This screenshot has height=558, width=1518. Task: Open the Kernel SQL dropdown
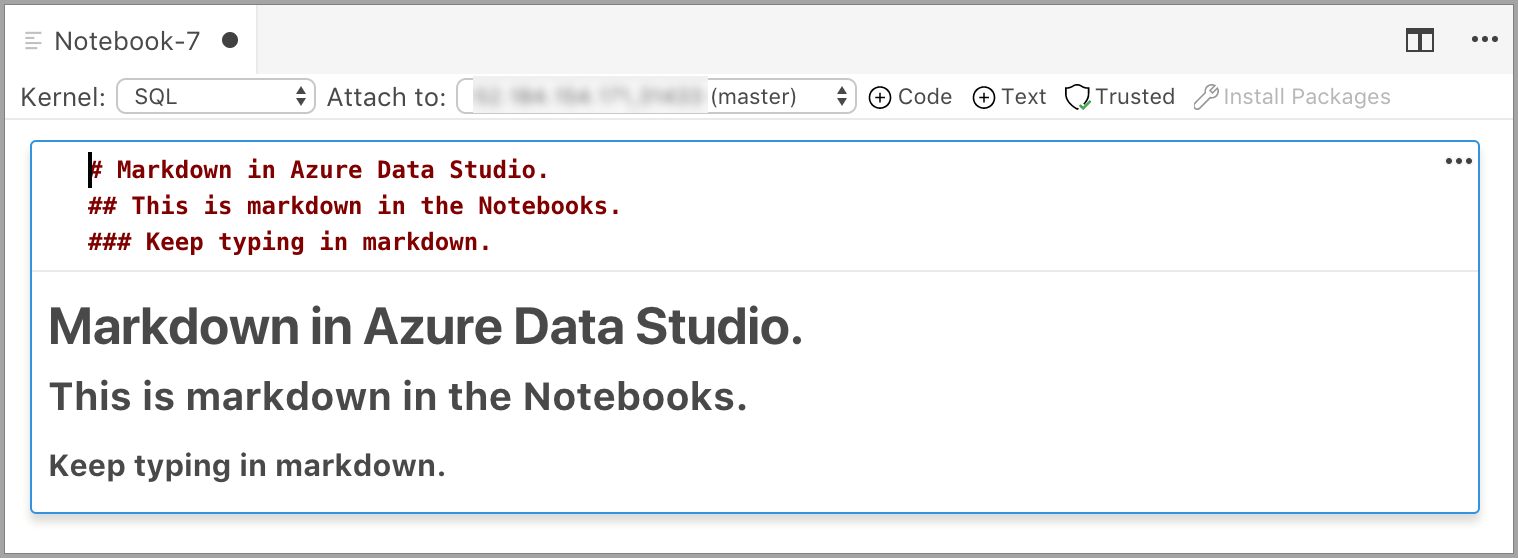point(216,97)
